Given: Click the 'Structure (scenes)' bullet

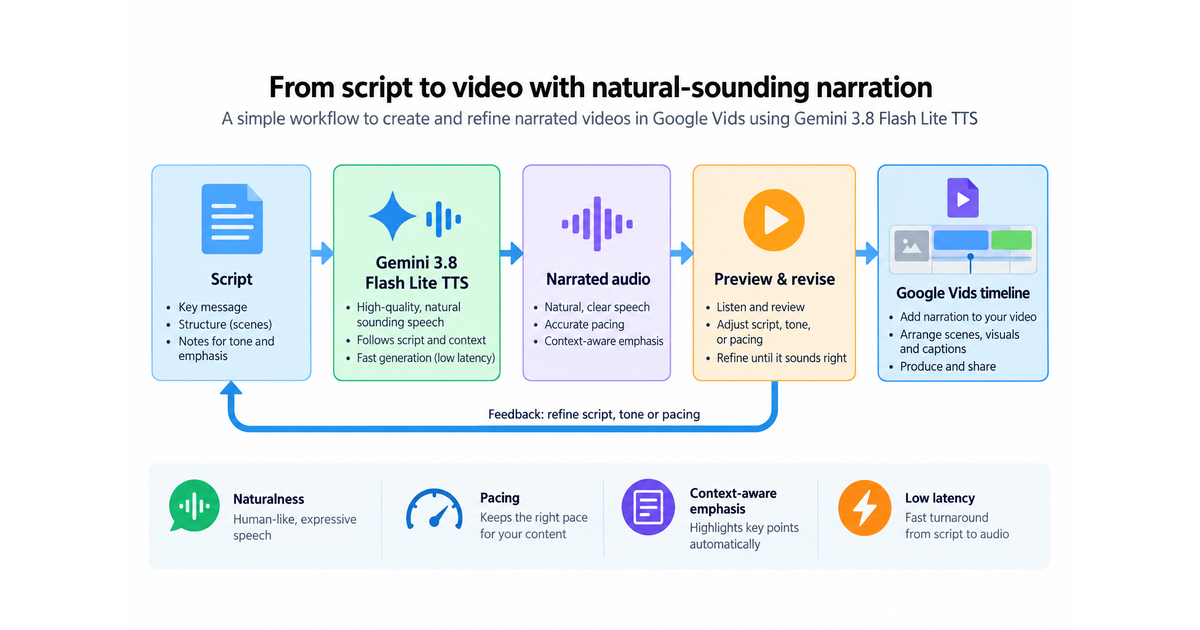Looking at the screenshot, I should click(225, 324).
